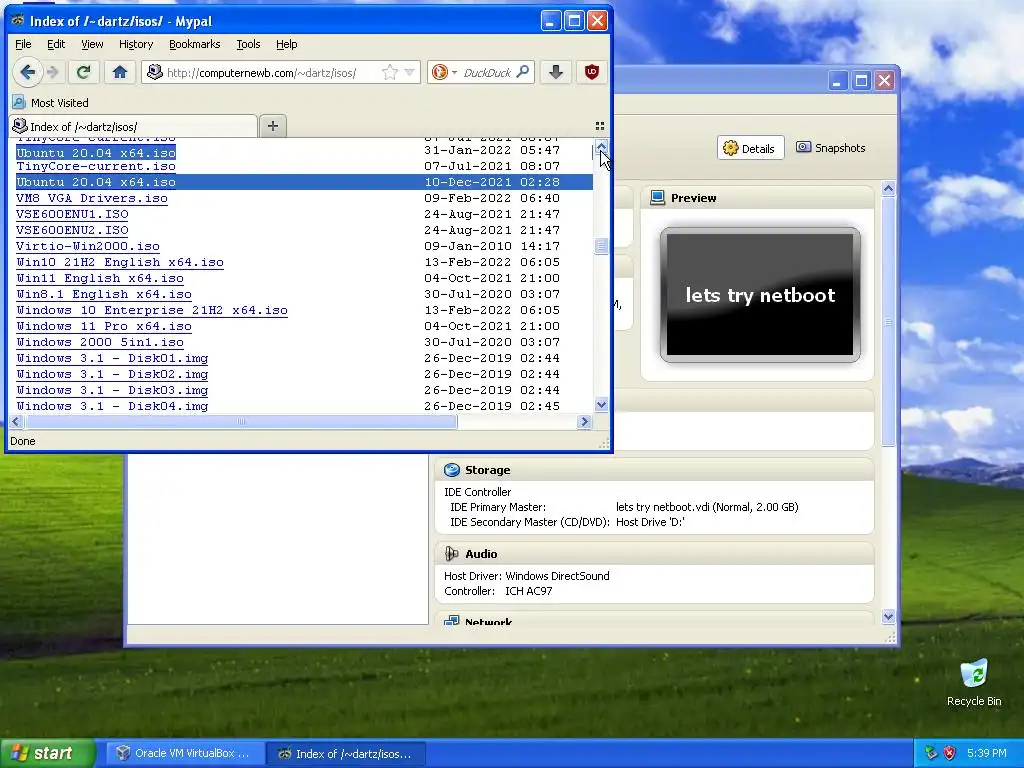Click the Index of /~dartz/isos taskbar button
Image resolution: width=1024 pixels, height=768 pixels.
346,754
